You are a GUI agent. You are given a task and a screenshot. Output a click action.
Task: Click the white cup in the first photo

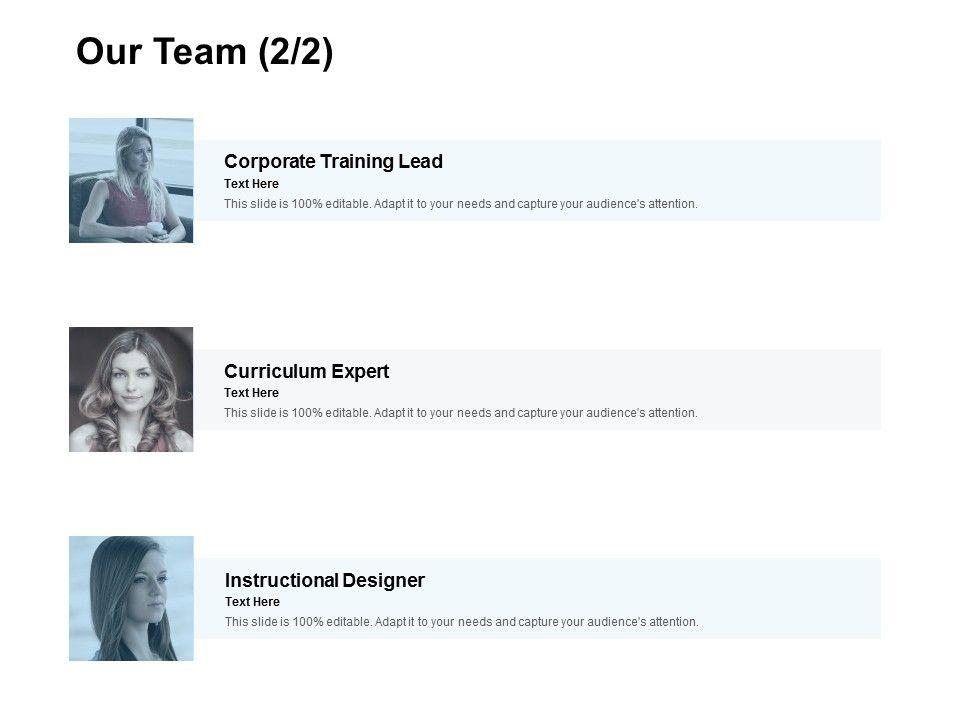pyautogui.click(x=156, y=229)
